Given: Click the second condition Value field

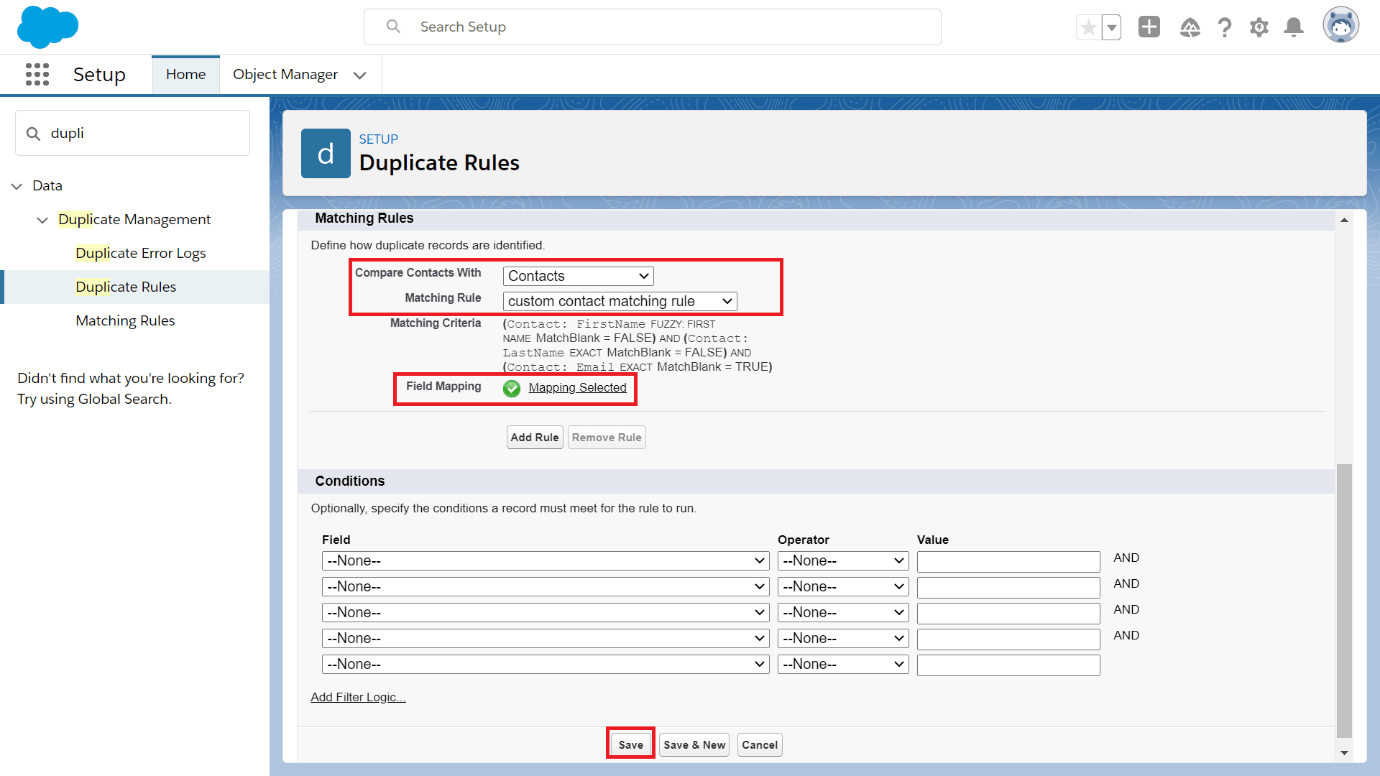Looking at the screenshot, I should click(x=1008, y=587).
